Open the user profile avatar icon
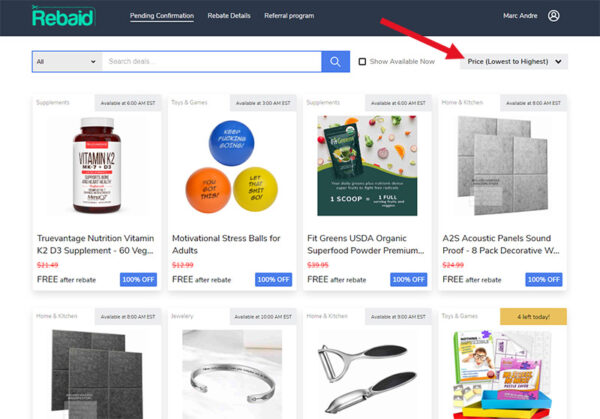Viewport: 600px width, 419px height. point(553,16)
